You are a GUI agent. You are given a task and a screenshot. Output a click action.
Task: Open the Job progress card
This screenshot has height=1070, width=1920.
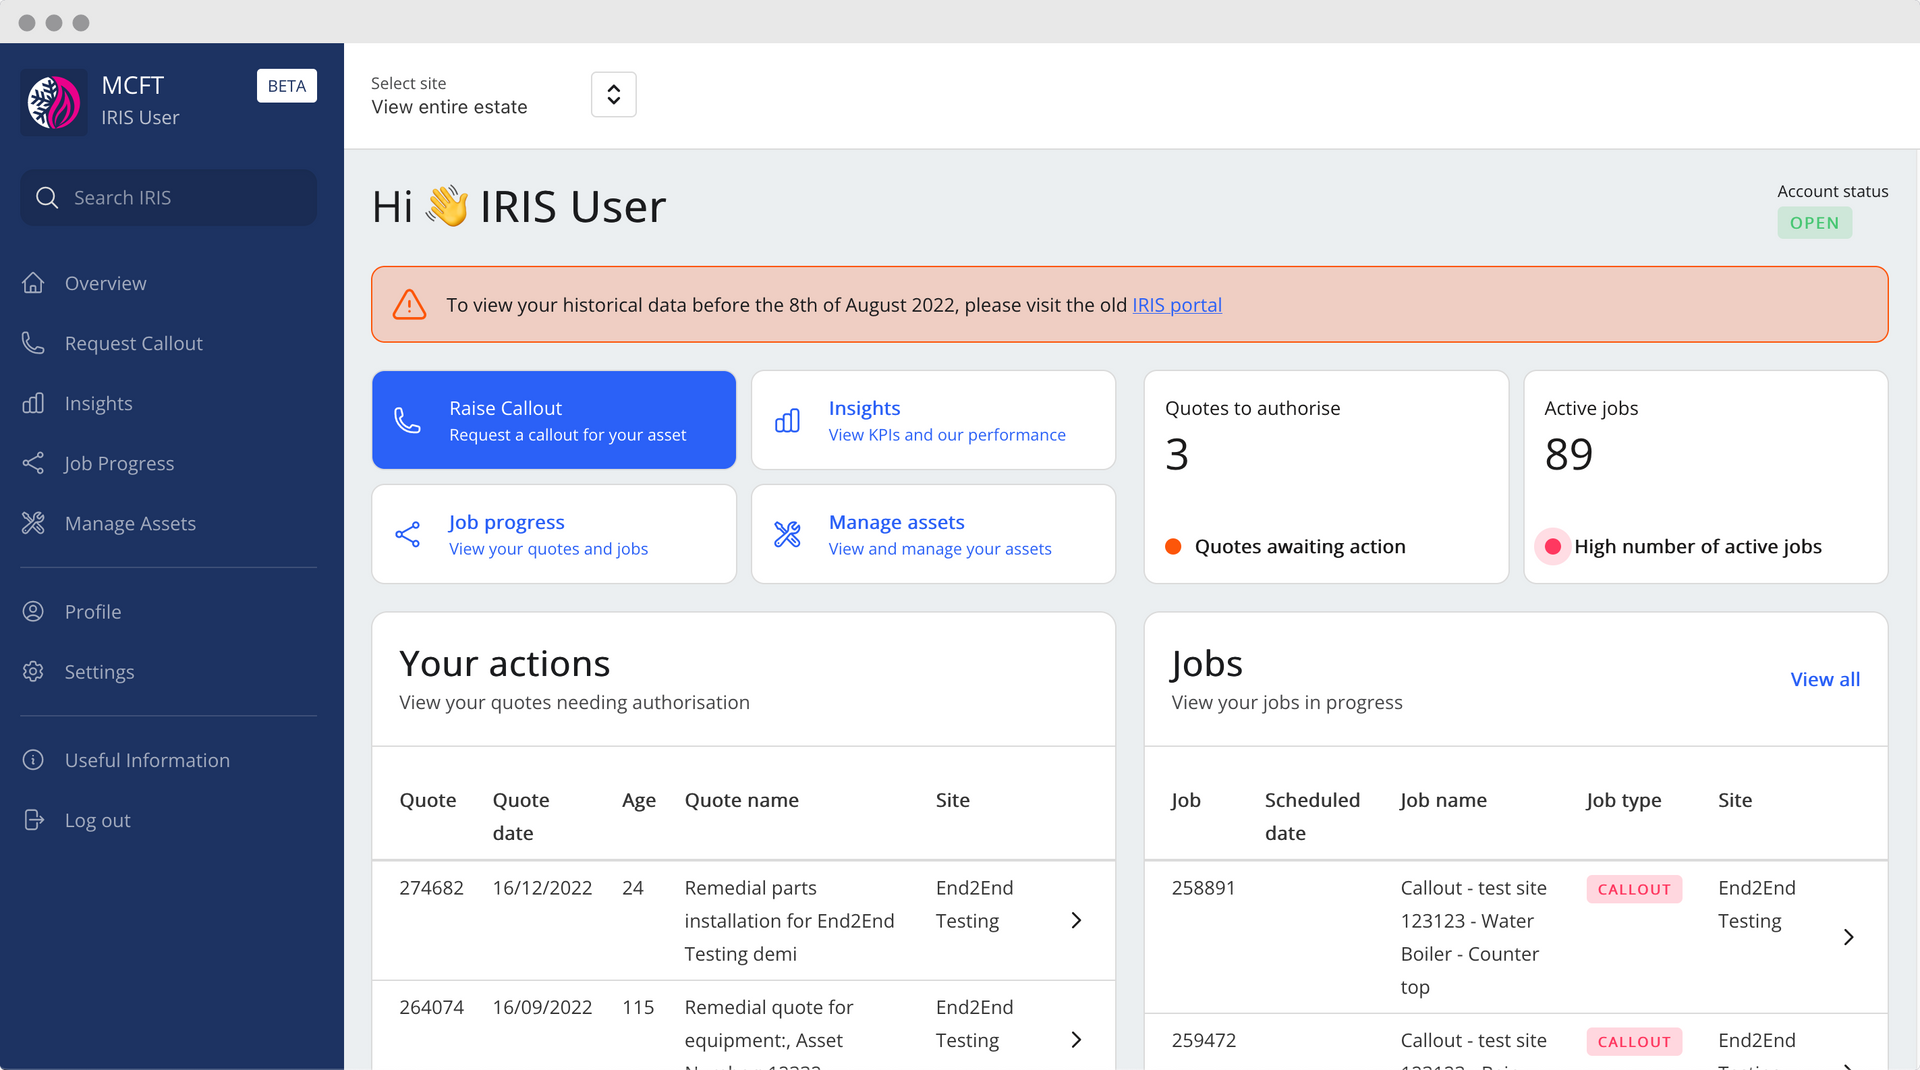pyautogui.click(x=553, y=534)
